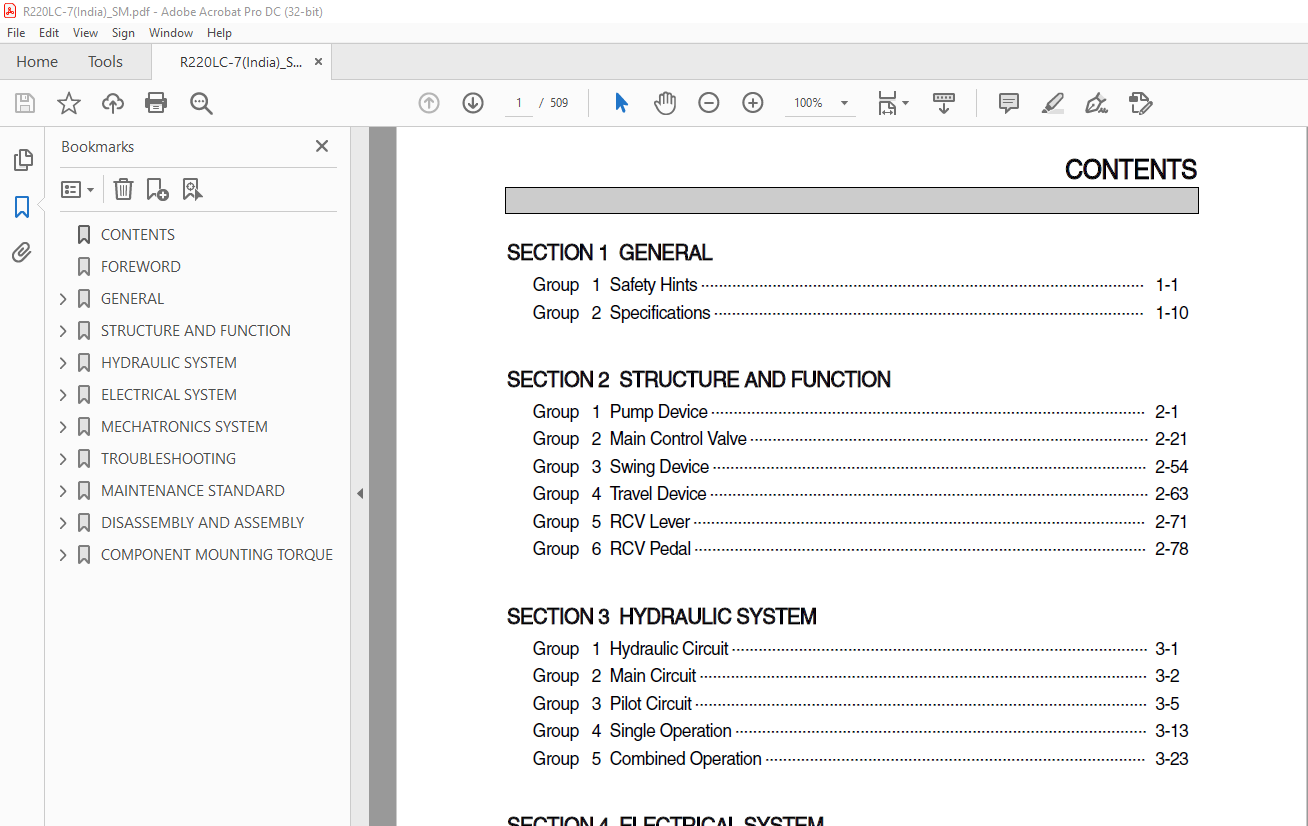Open the File menu
The width and height of the screenshot is (1308, 826).
coord(16,33)
